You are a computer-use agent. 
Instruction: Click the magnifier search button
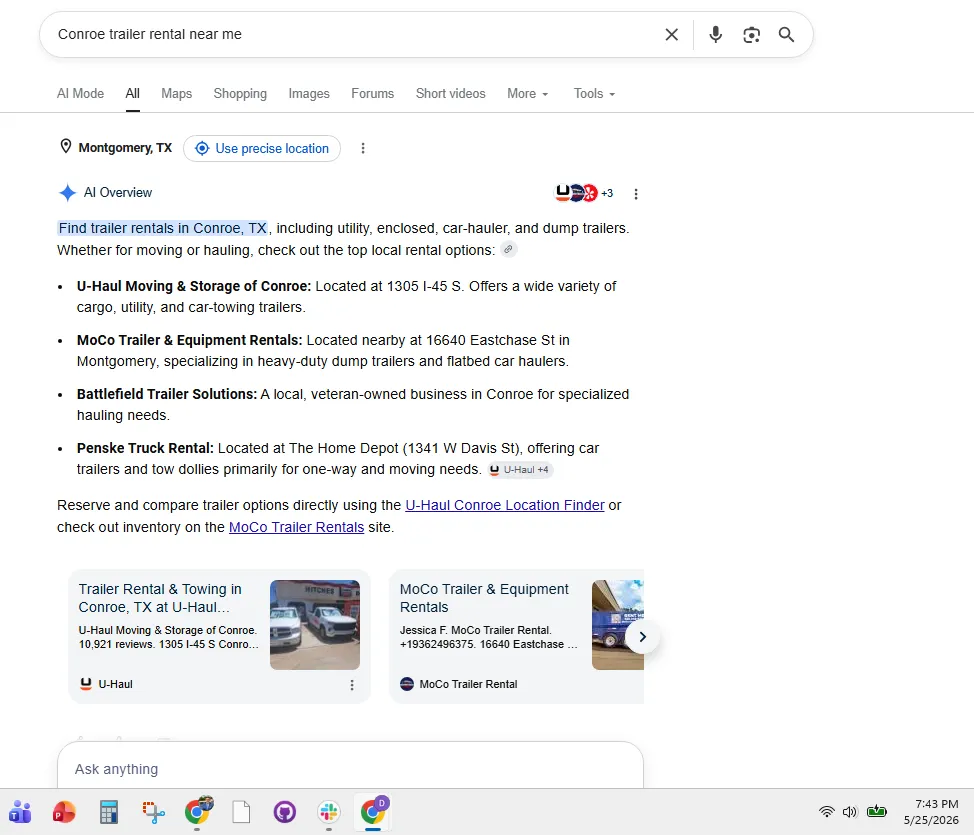(x=786, y=35)
